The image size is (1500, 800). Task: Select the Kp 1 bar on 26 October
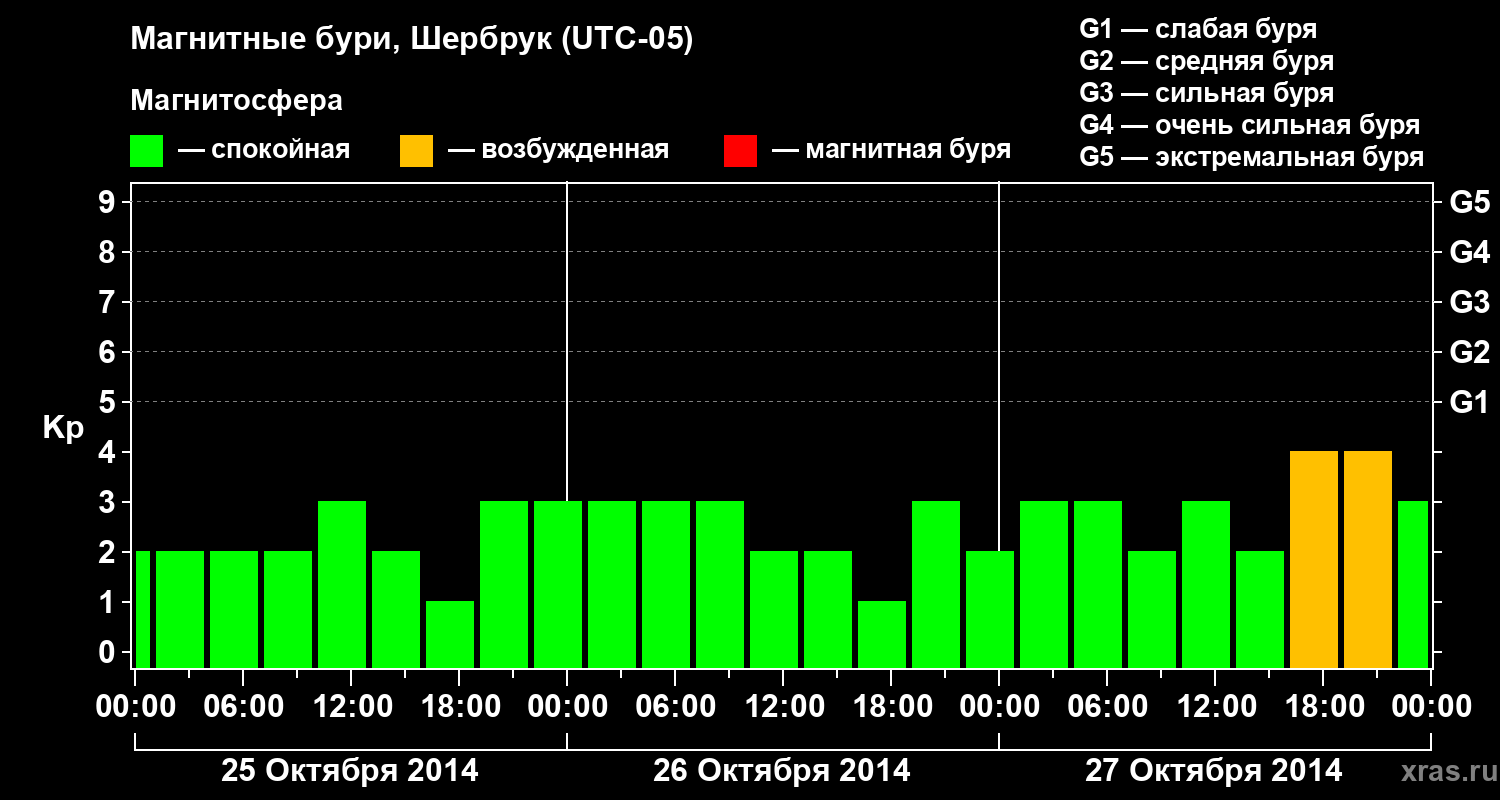click(882, 634)
